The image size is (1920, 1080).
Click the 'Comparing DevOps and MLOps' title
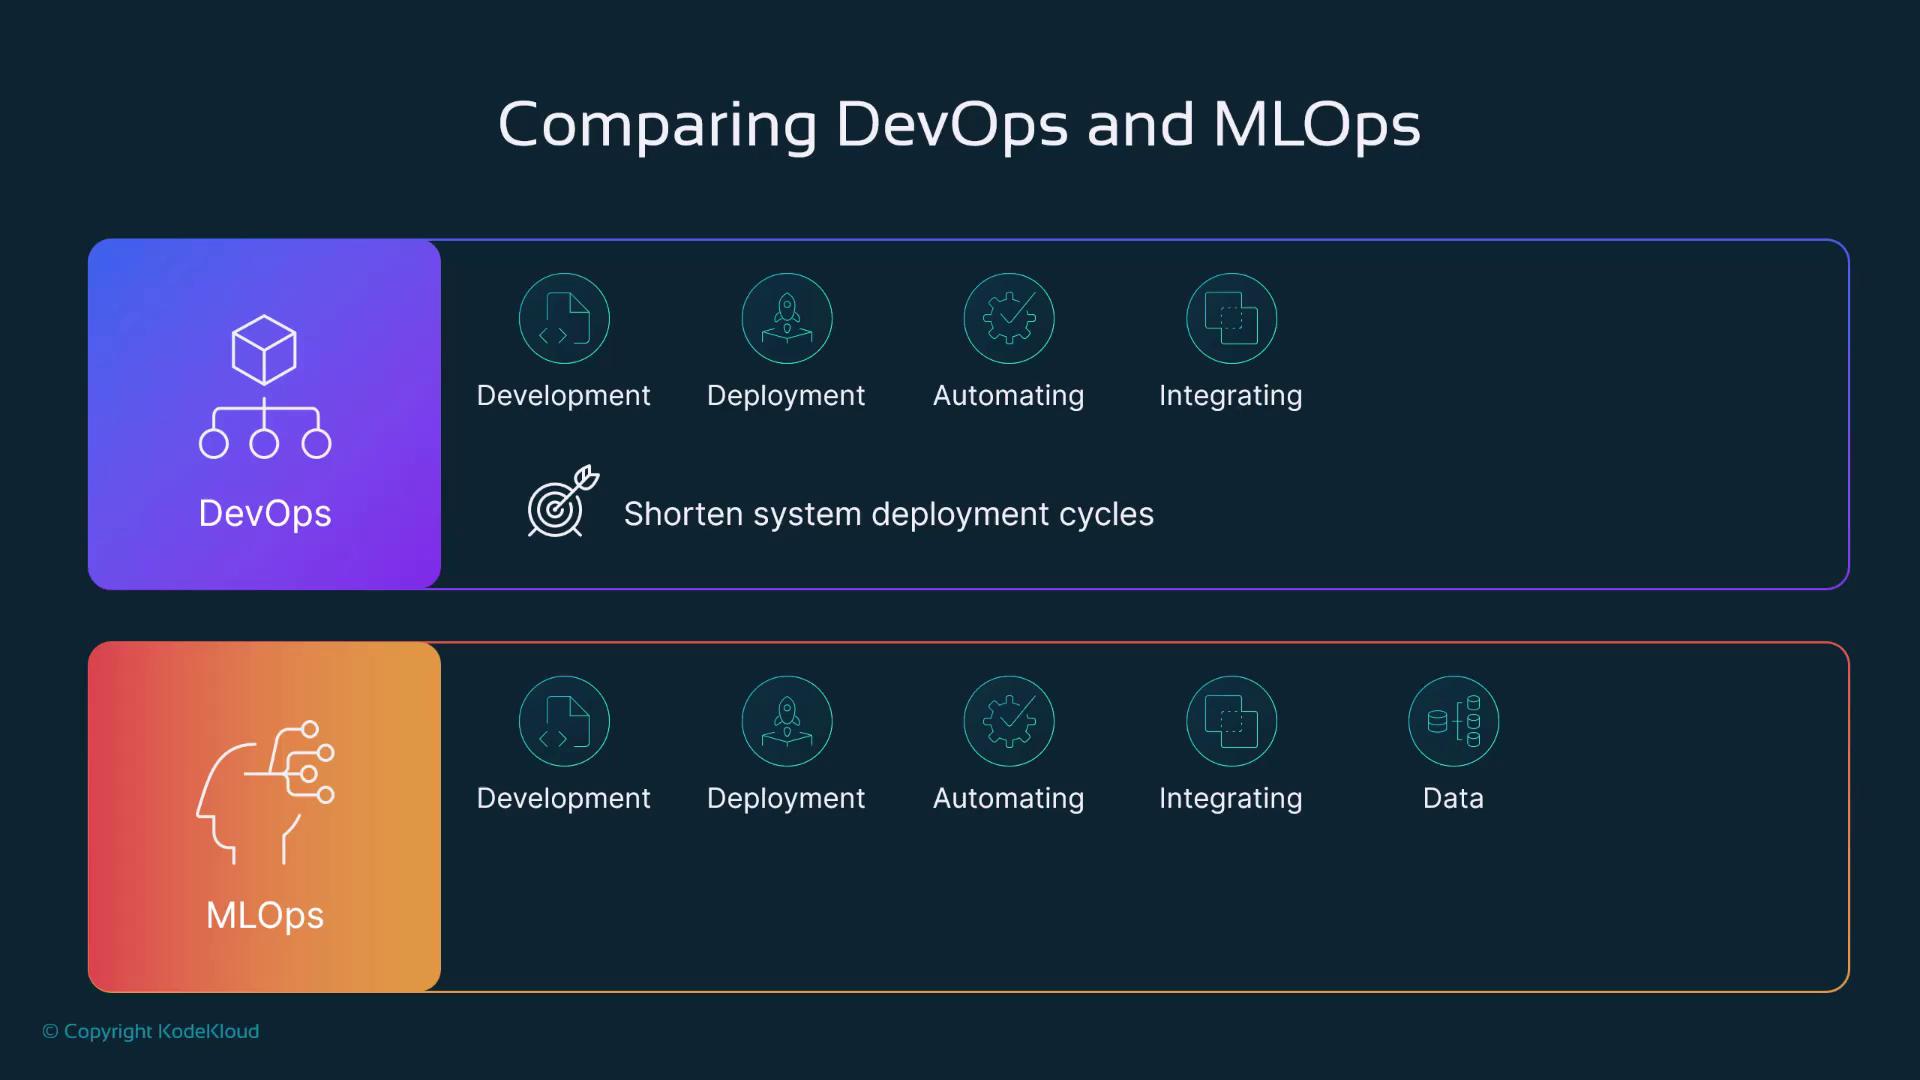point(959,124)
